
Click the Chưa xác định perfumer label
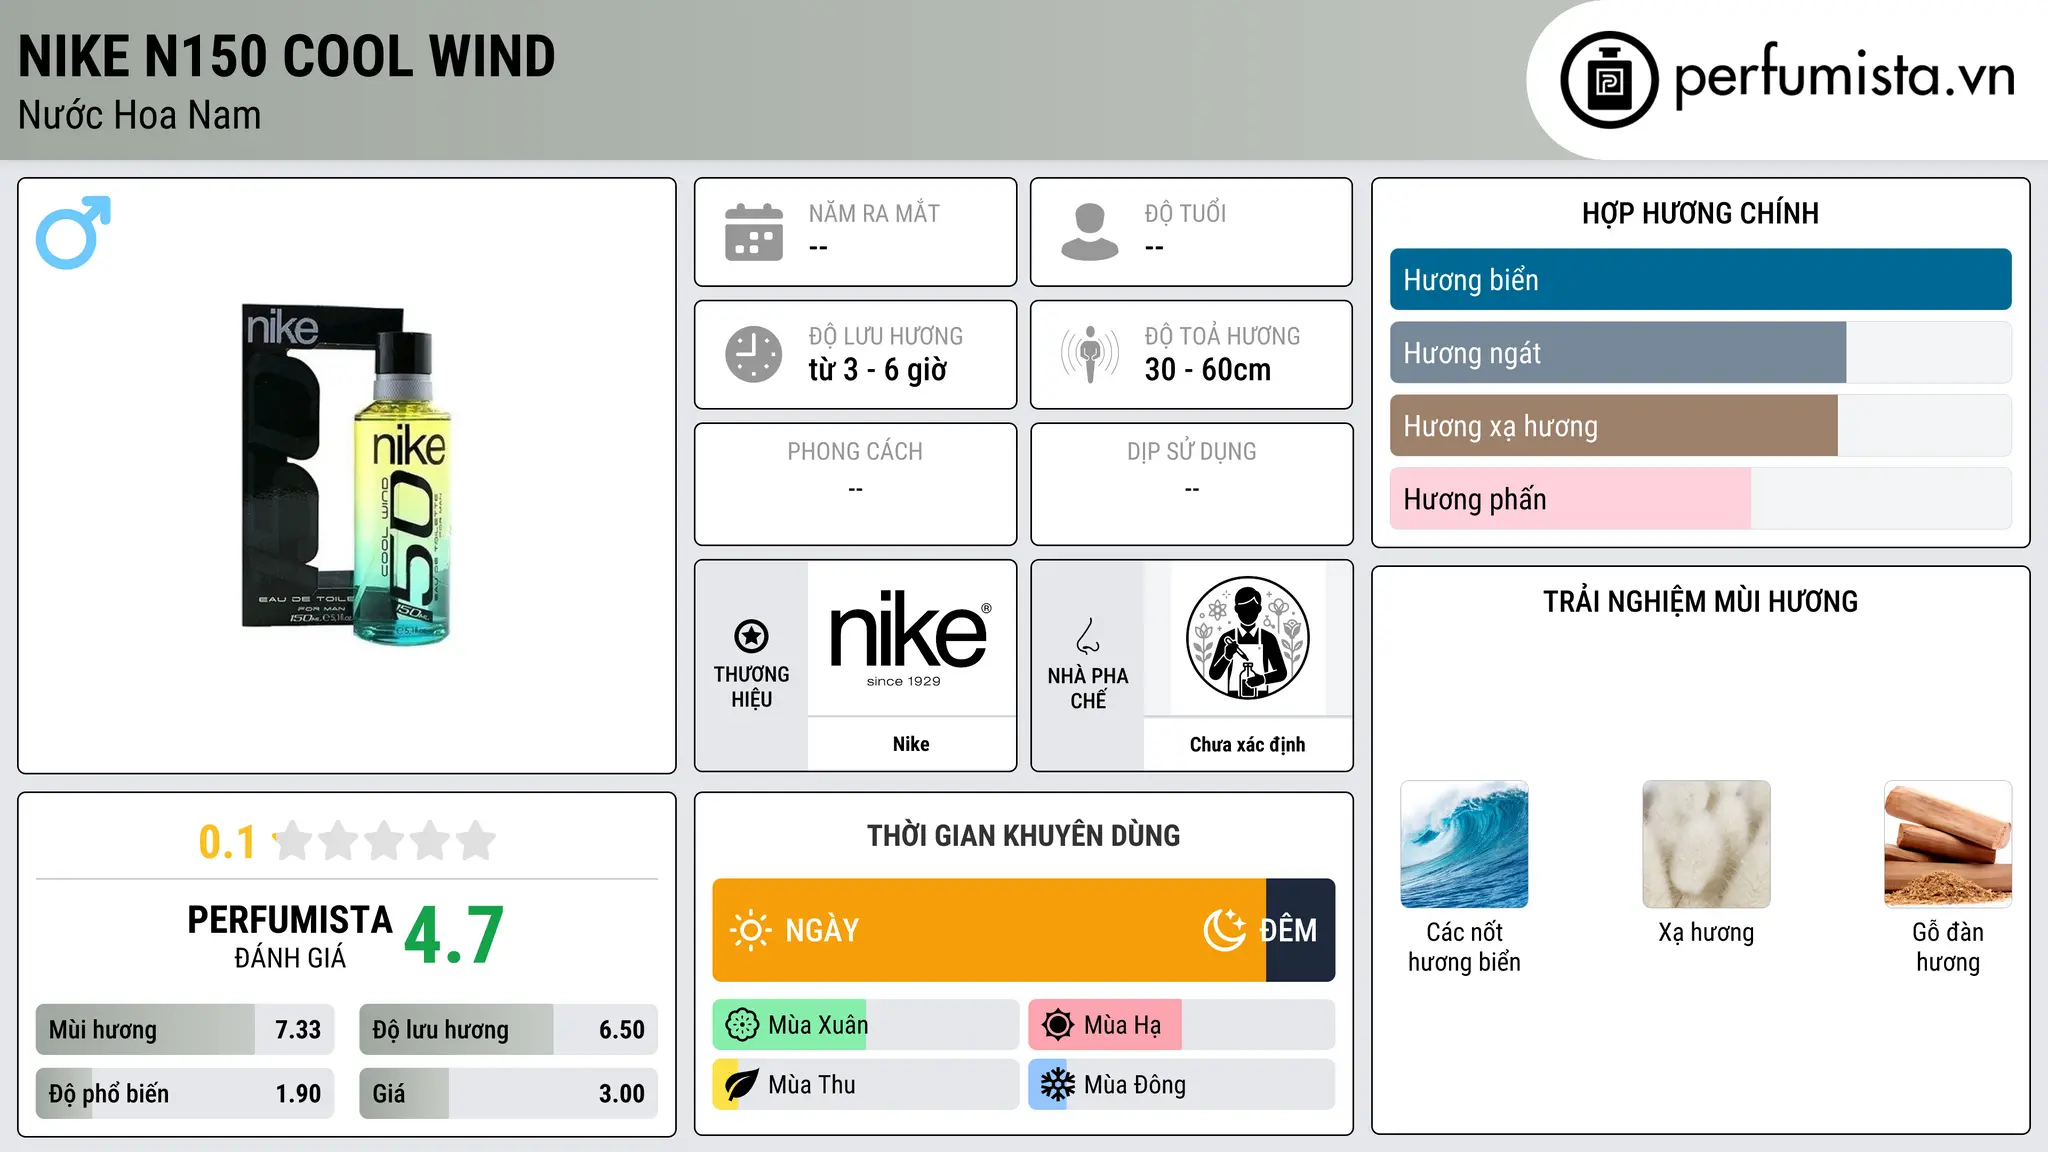pyautogui.click(x=1247, y=744)
